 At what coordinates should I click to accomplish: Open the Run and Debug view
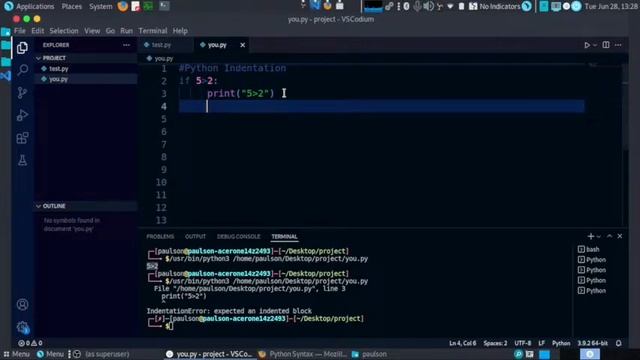point(22,115)
